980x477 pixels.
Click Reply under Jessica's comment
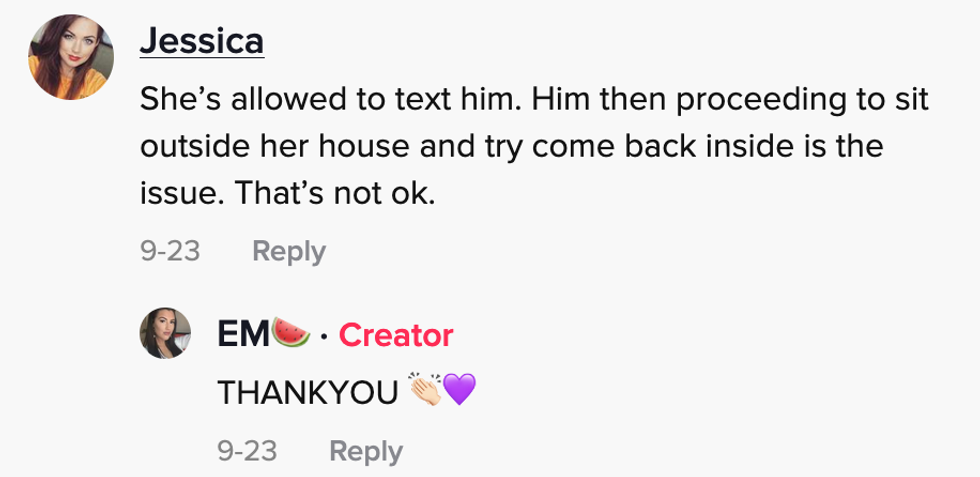pos(288,251)
